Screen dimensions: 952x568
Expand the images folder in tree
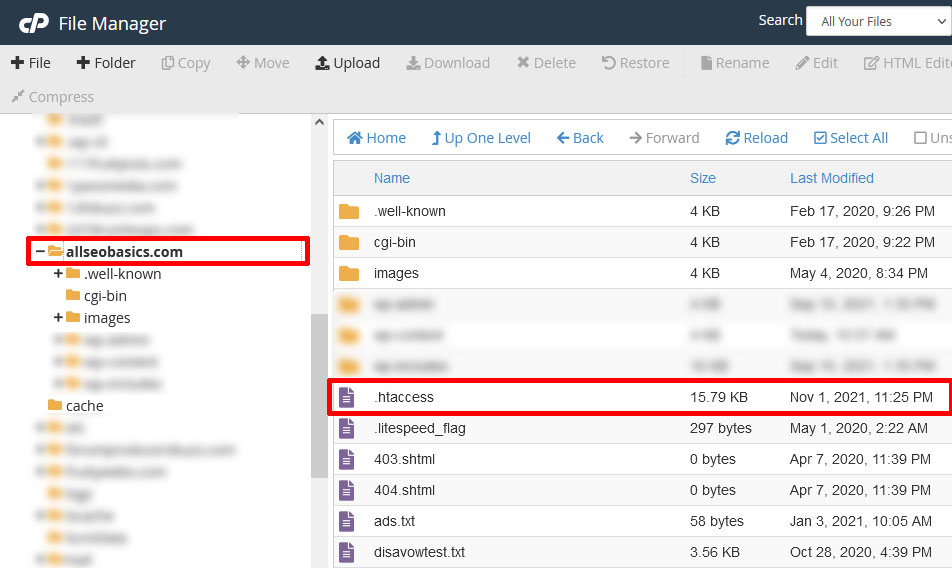[58, 318]
